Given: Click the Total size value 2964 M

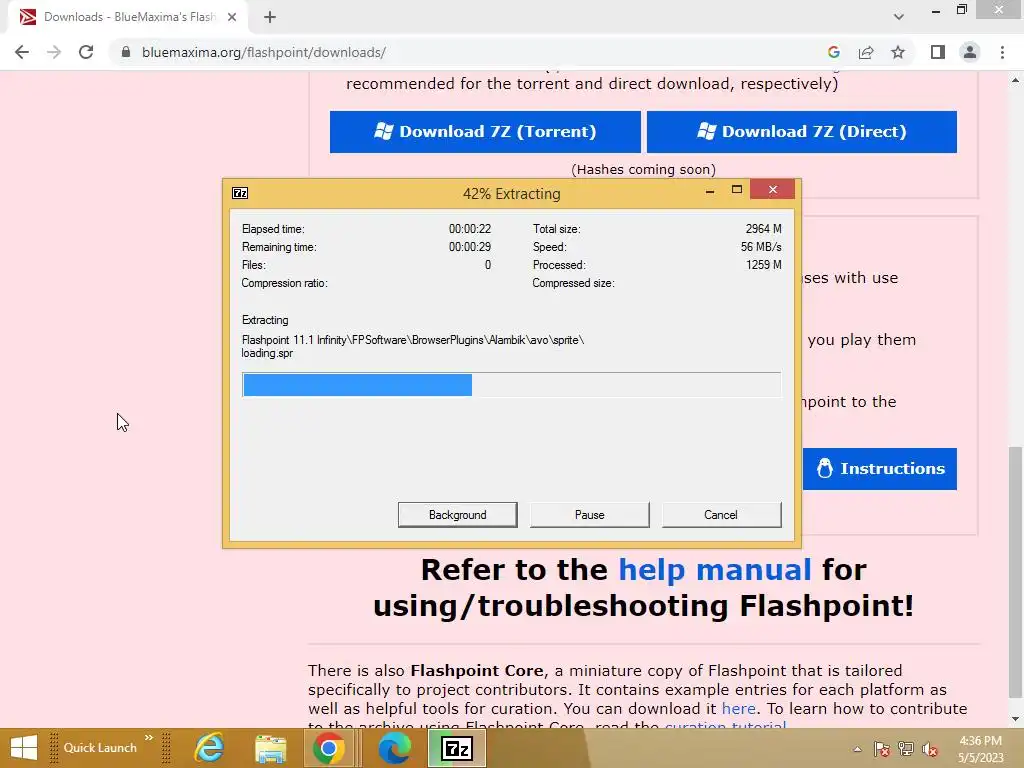Looking at the screenshot, I should click(763, 229).
